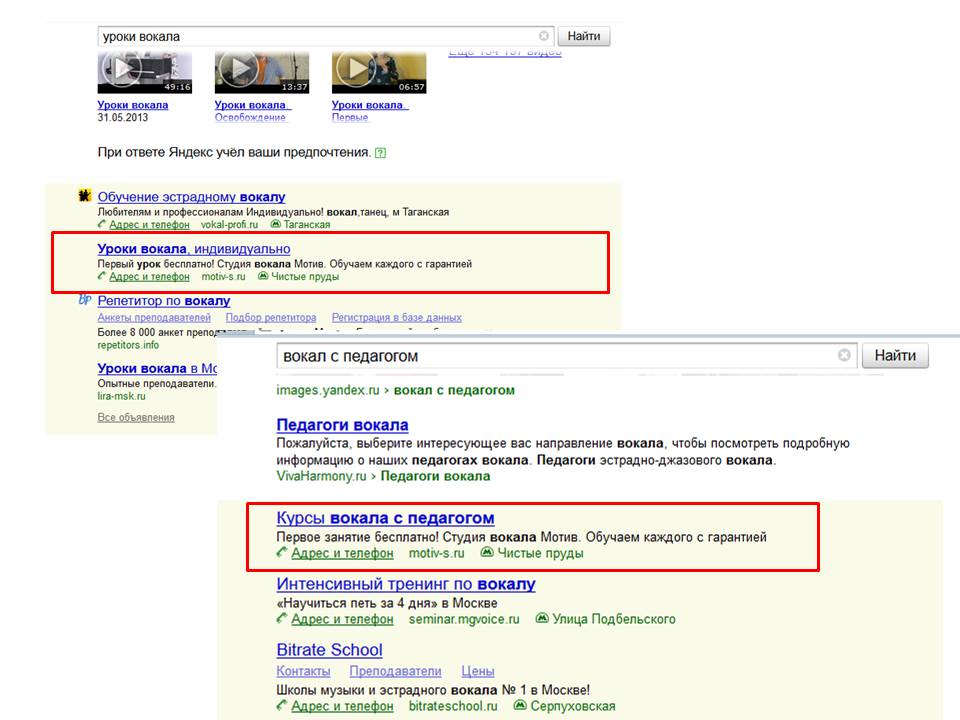Click the repetitors.info green URL
The image size is (960, 720).
click(128, 345)
